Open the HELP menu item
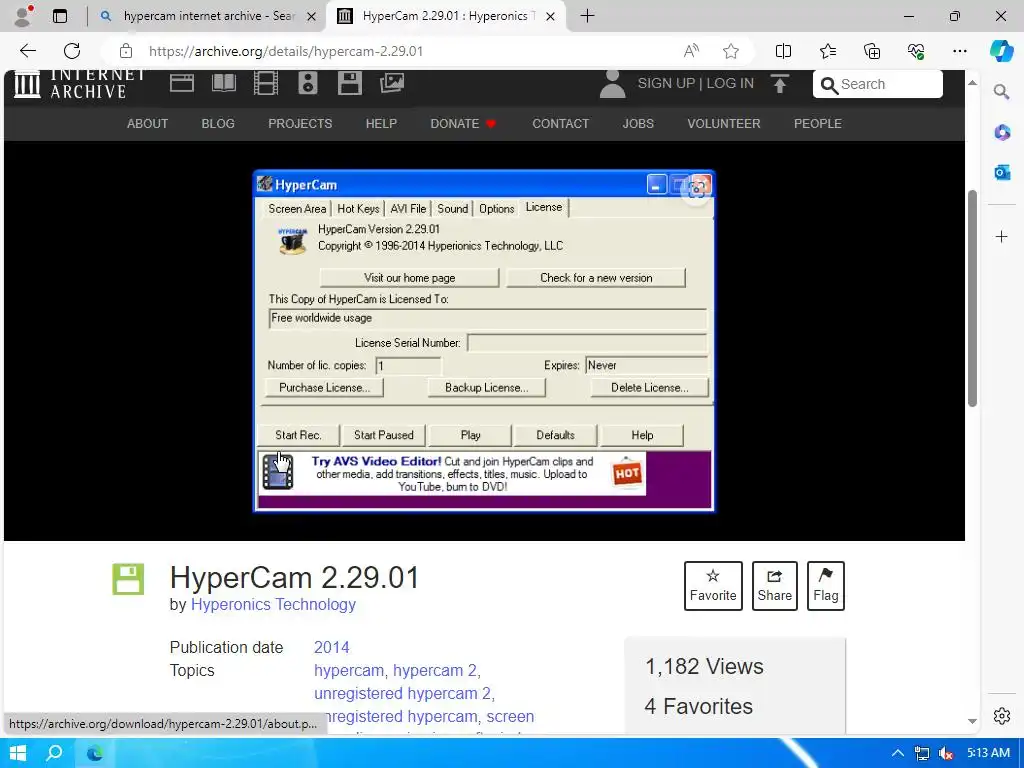This screenshot has height=768, width=1024. tap(381, 123)
